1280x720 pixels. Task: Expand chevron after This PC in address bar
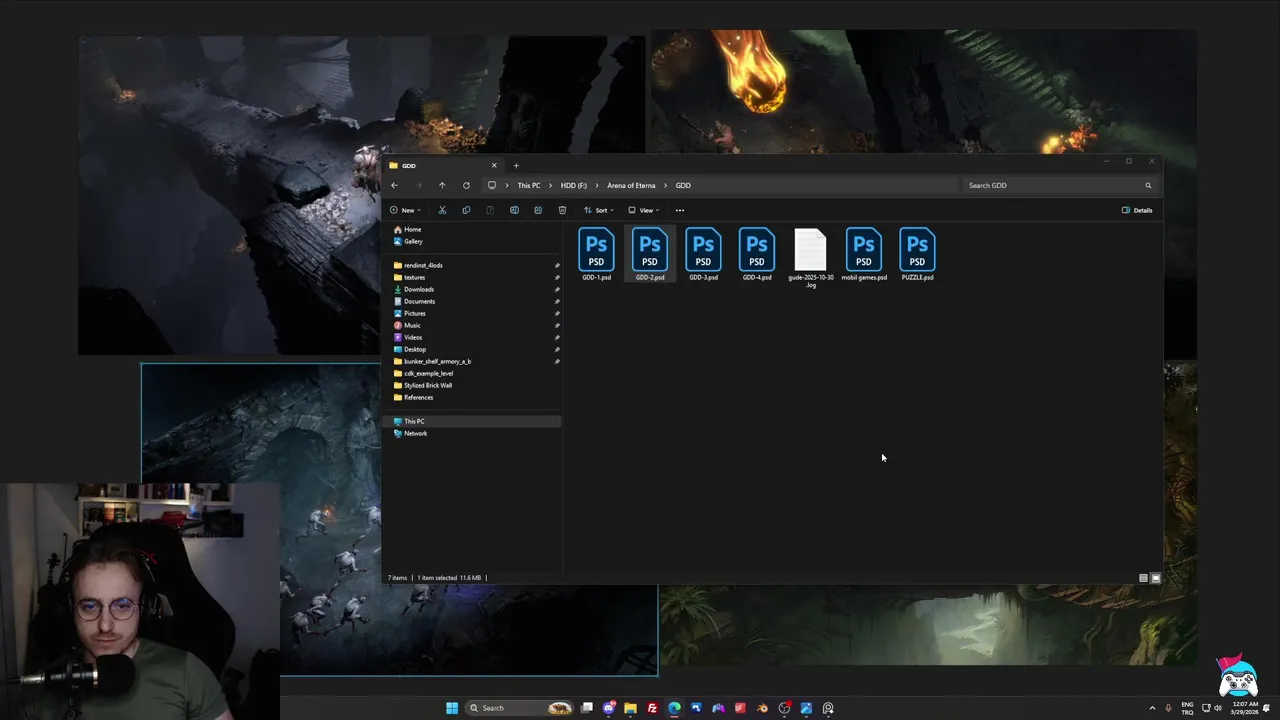[x=550, y=185]
